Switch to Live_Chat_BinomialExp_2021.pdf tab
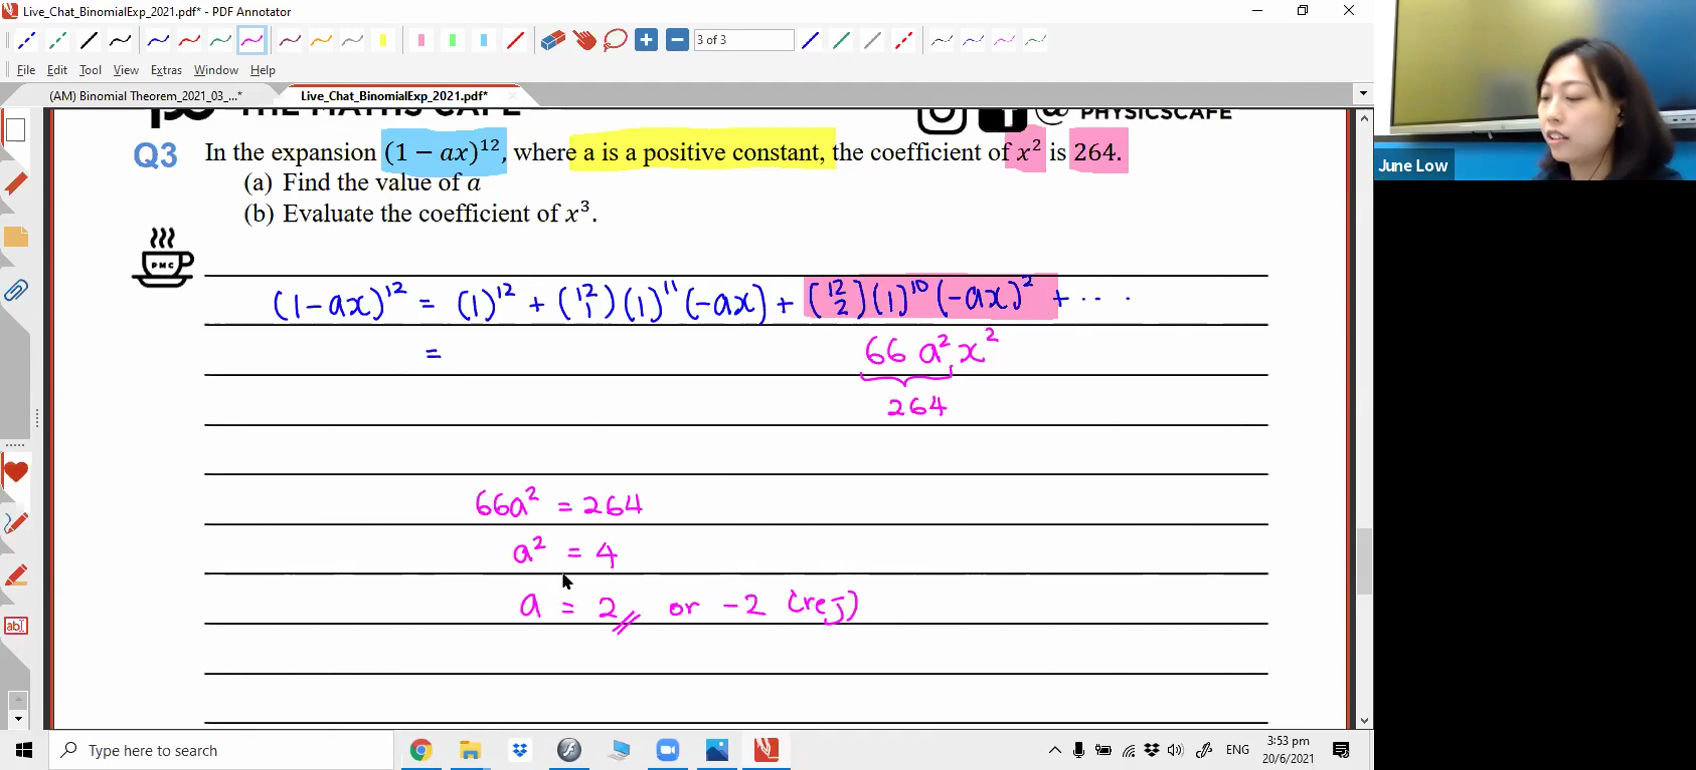This screenshot has height=770, width=1696. click(x=394, y=96)
